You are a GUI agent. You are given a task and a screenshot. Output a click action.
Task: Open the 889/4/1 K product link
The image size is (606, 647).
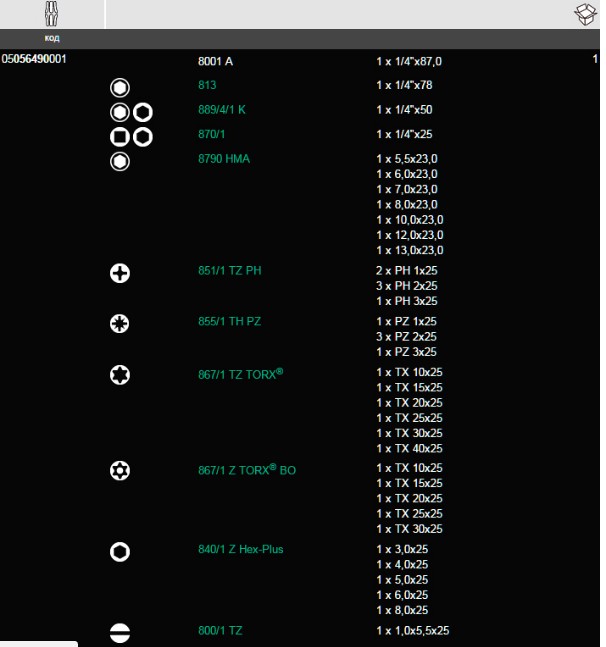[x=222, y=110]
